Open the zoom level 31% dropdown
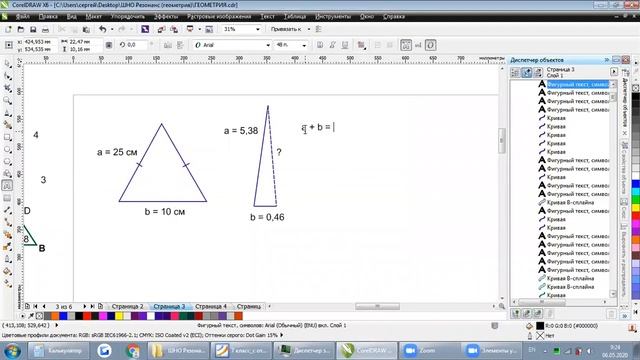The height and width of the screenshot is (360, 640). 258,29
